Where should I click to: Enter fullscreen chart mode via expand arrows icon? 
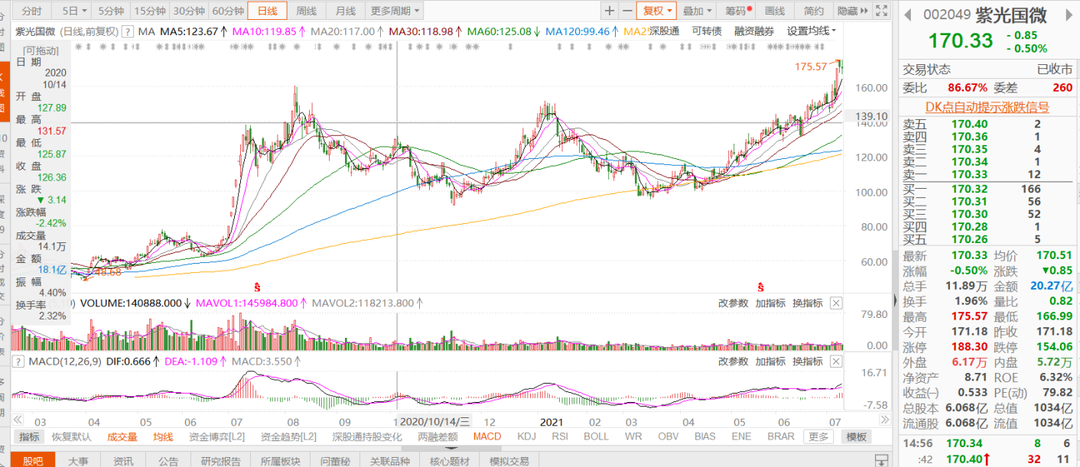point(881,11)
